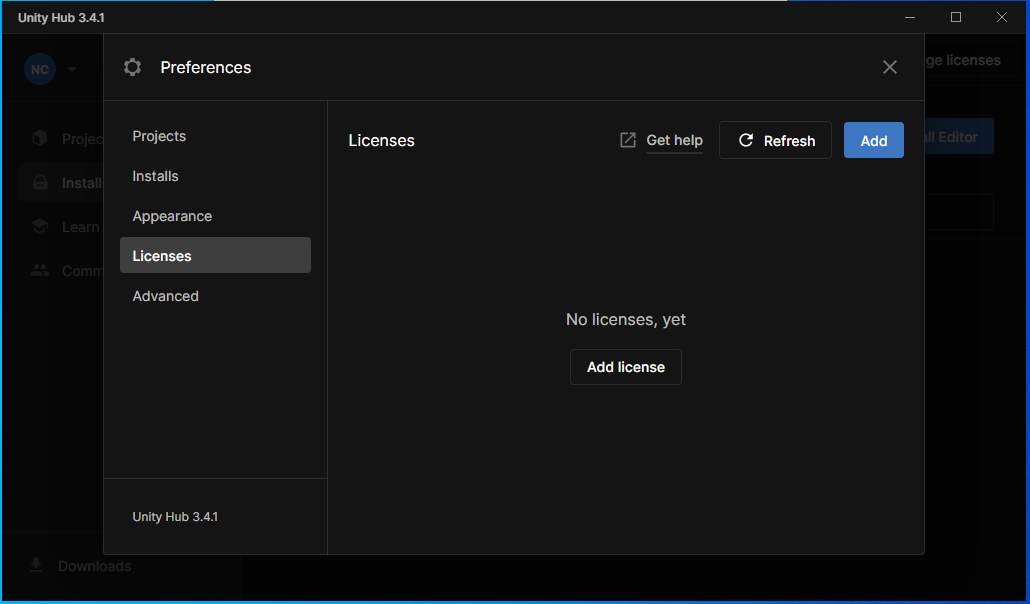Click the blue Add button
1030x604 pixels.
click(874, 140)
